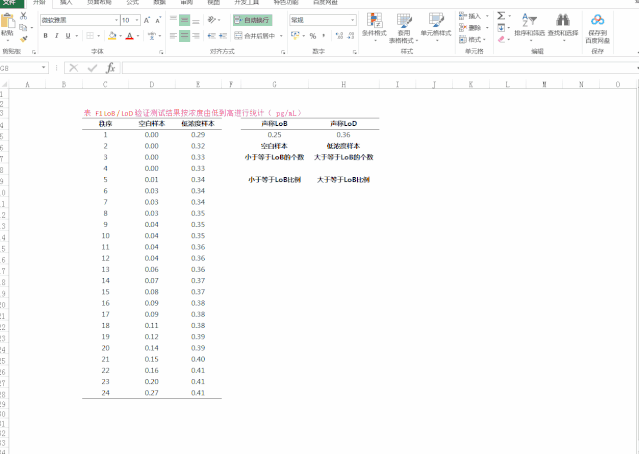Click the Insert Function fx icon
The width and height of the screenshot is (639, 454).
click(x=110, y=68)
